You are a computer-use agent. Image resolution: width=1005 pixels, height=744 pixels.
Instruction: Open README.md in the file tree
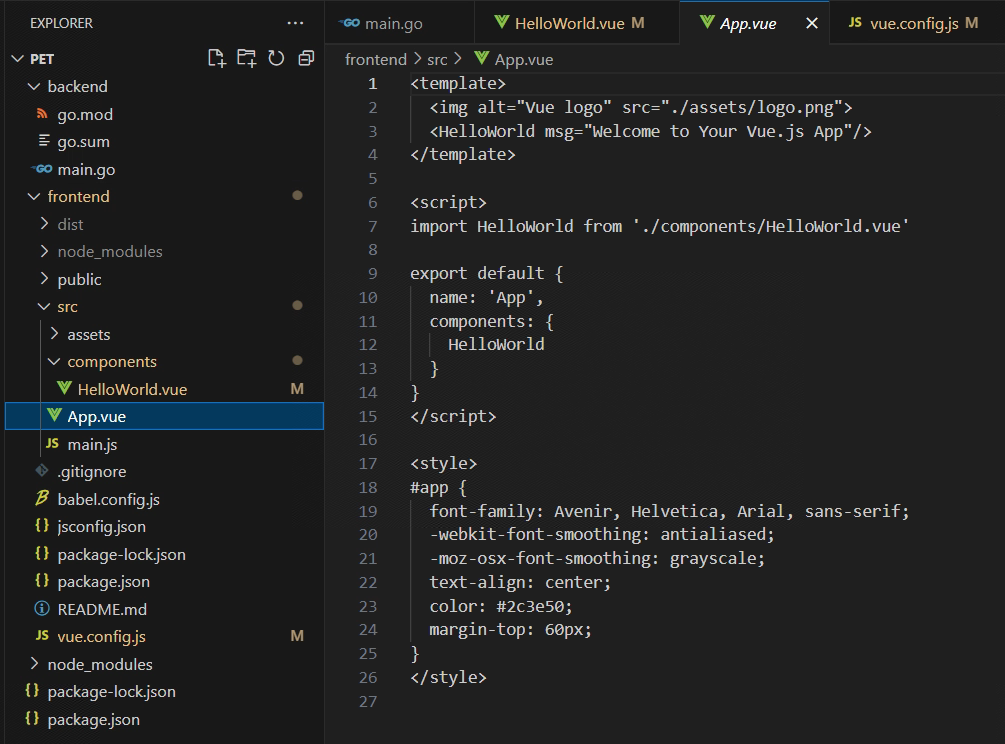point(164,609)
